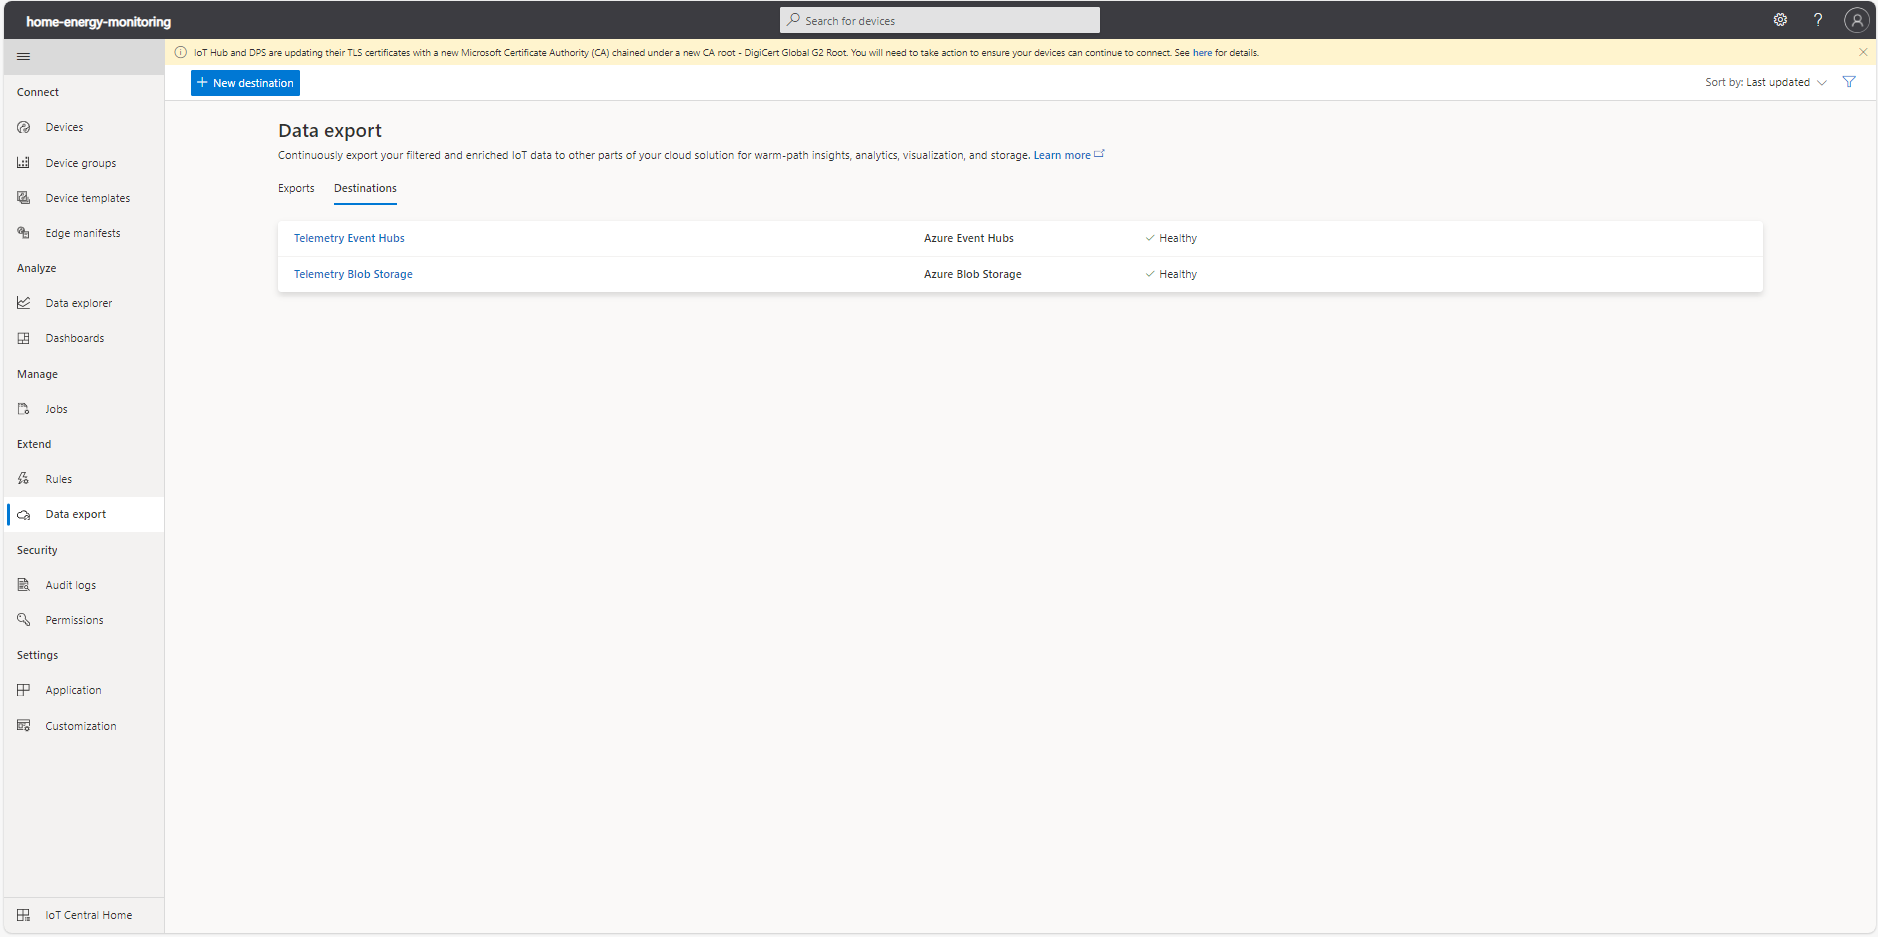Collapse the navigation sidebar with hamburger button
Screen dimensions: 1878x937
pos(23,56)
